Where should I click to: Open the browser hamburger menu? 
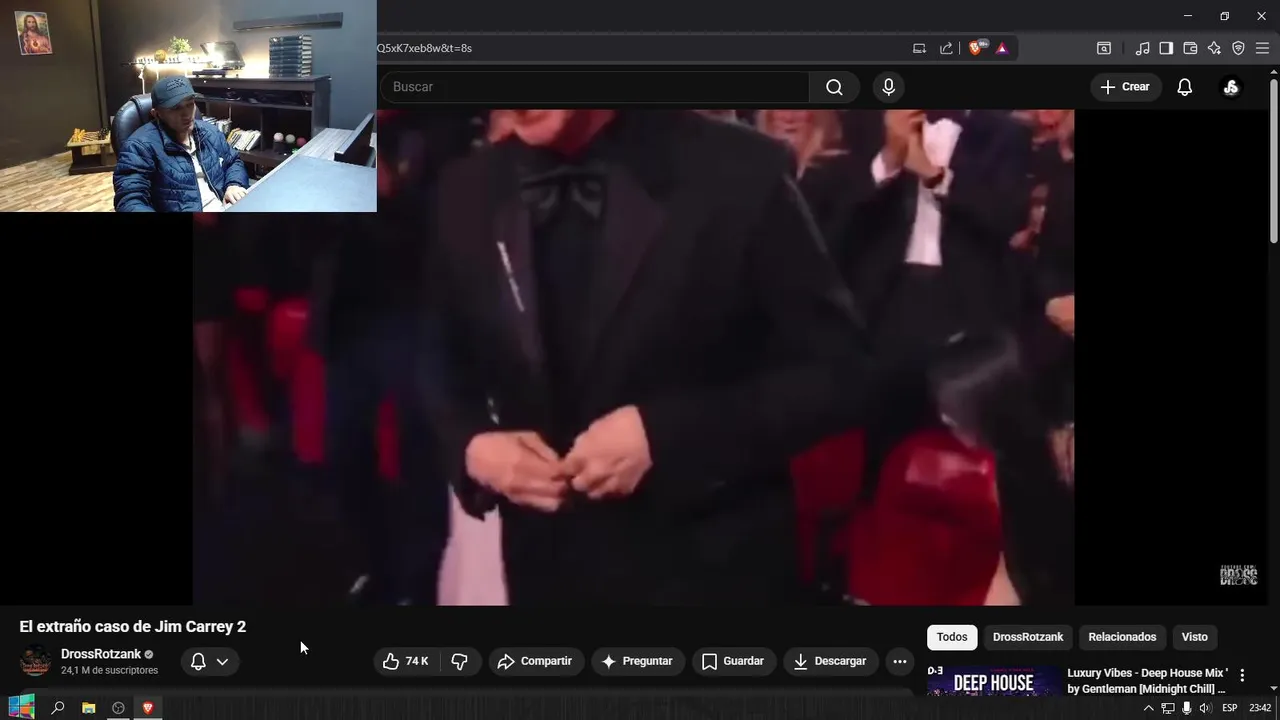pyautogui.click(x=1263, y=48)
